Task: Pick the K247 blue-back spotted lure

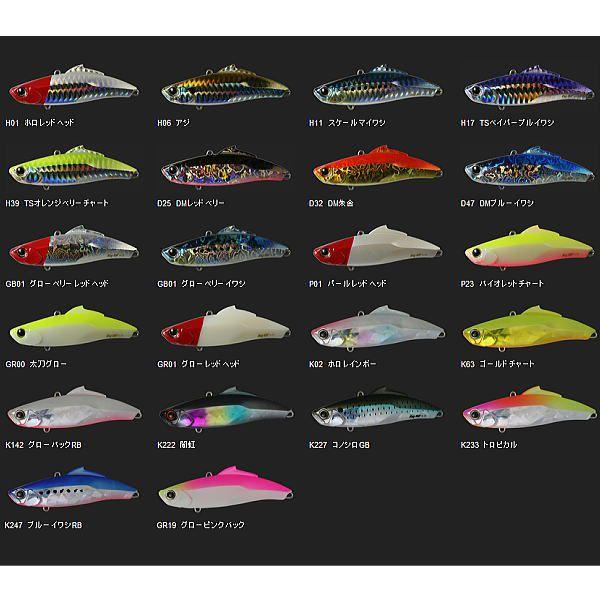Action: 73,489
